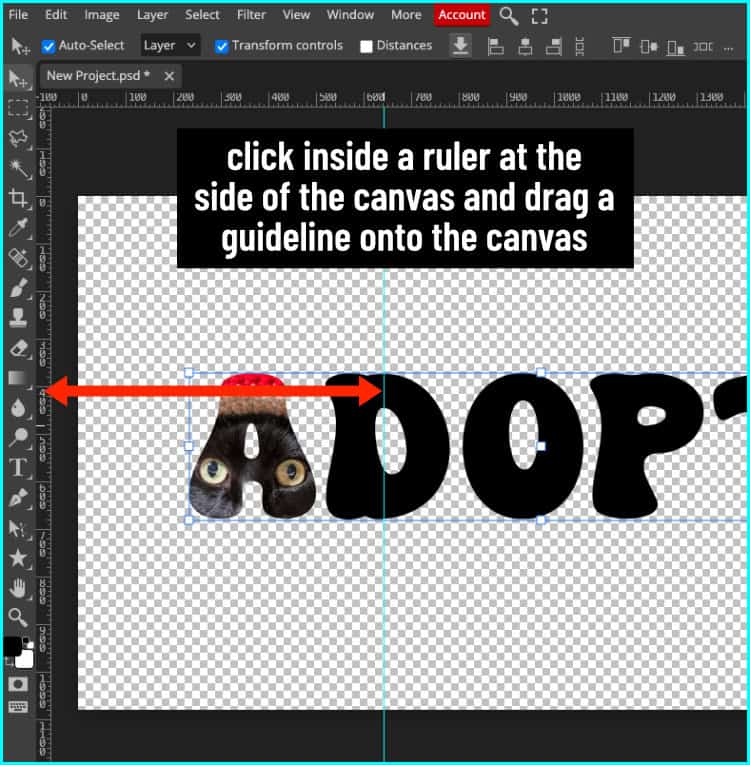Select the Hand tool

pyautogui.click(x=18, y=588)
